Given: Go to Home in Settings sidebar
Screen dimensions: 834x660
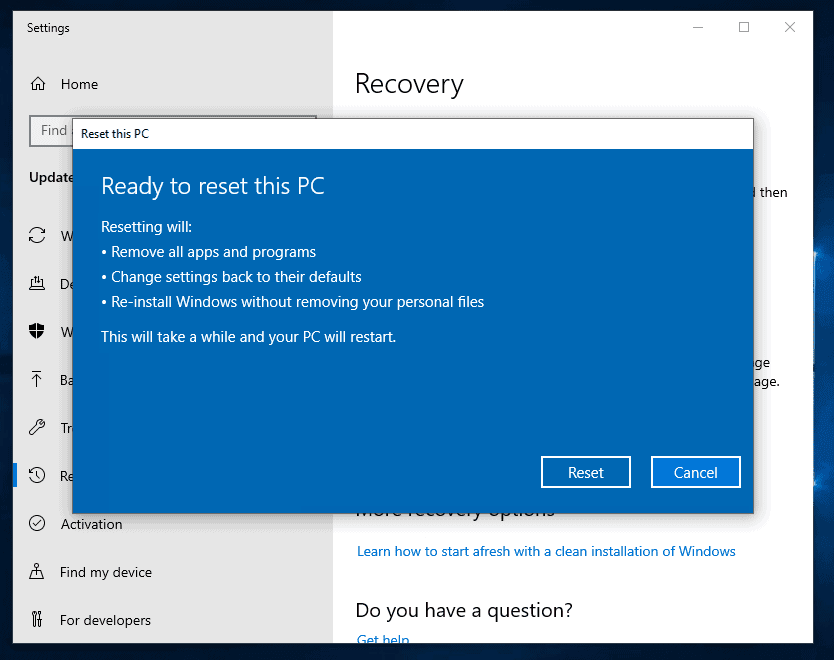Looking at the screenshot, I should click(x=79, y=84).
